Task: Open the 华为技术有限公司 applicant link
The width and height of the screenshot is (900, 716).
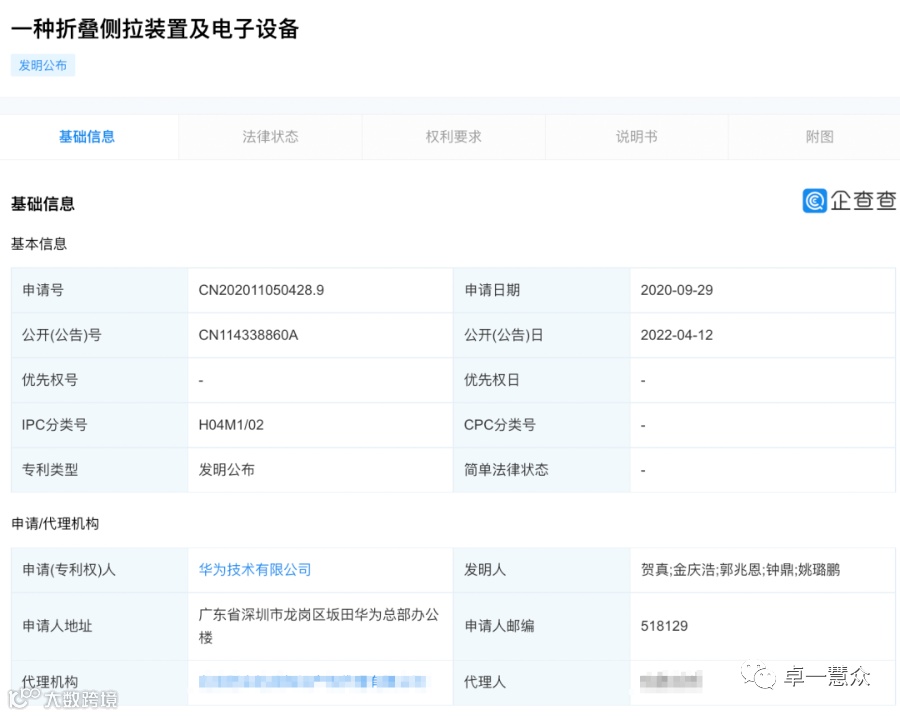Action: pyautogui.click(x=255, y=570)
